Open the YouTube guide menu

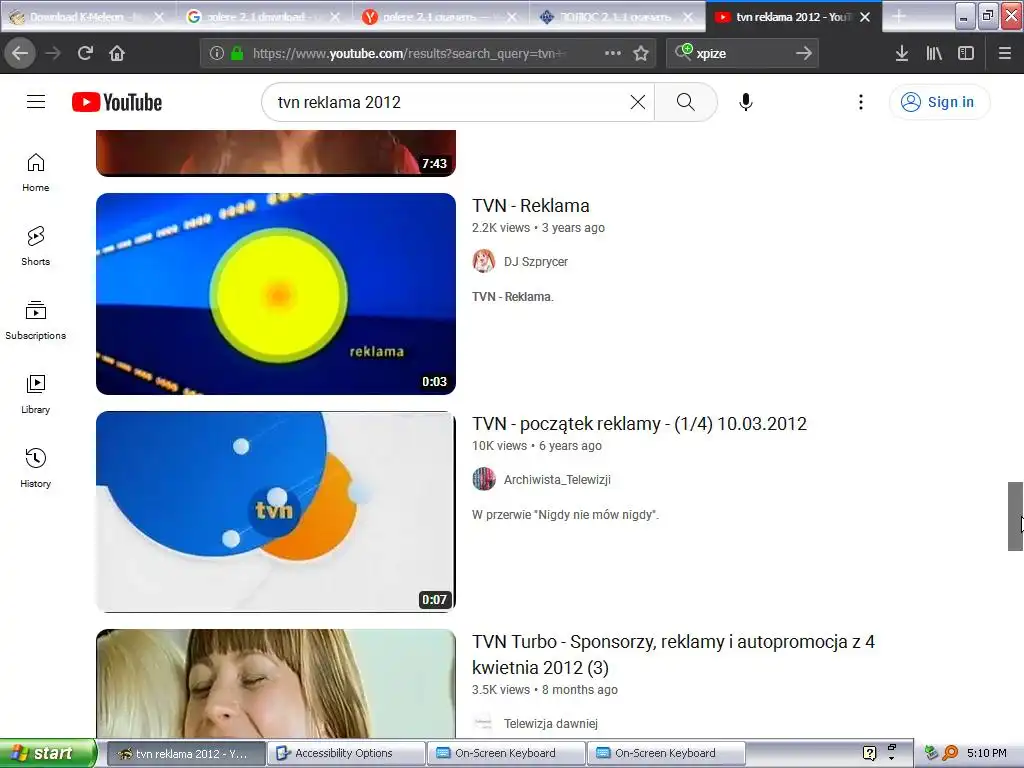(36, 102)
